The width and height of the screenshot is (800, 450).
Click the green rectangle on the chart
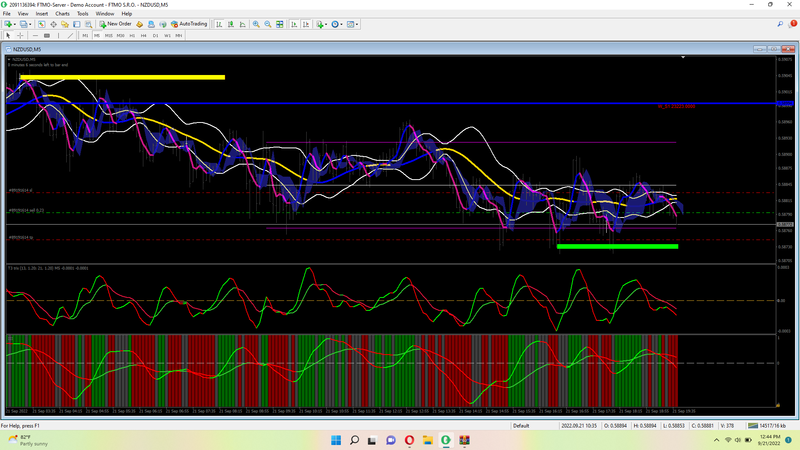coord(617,246)
